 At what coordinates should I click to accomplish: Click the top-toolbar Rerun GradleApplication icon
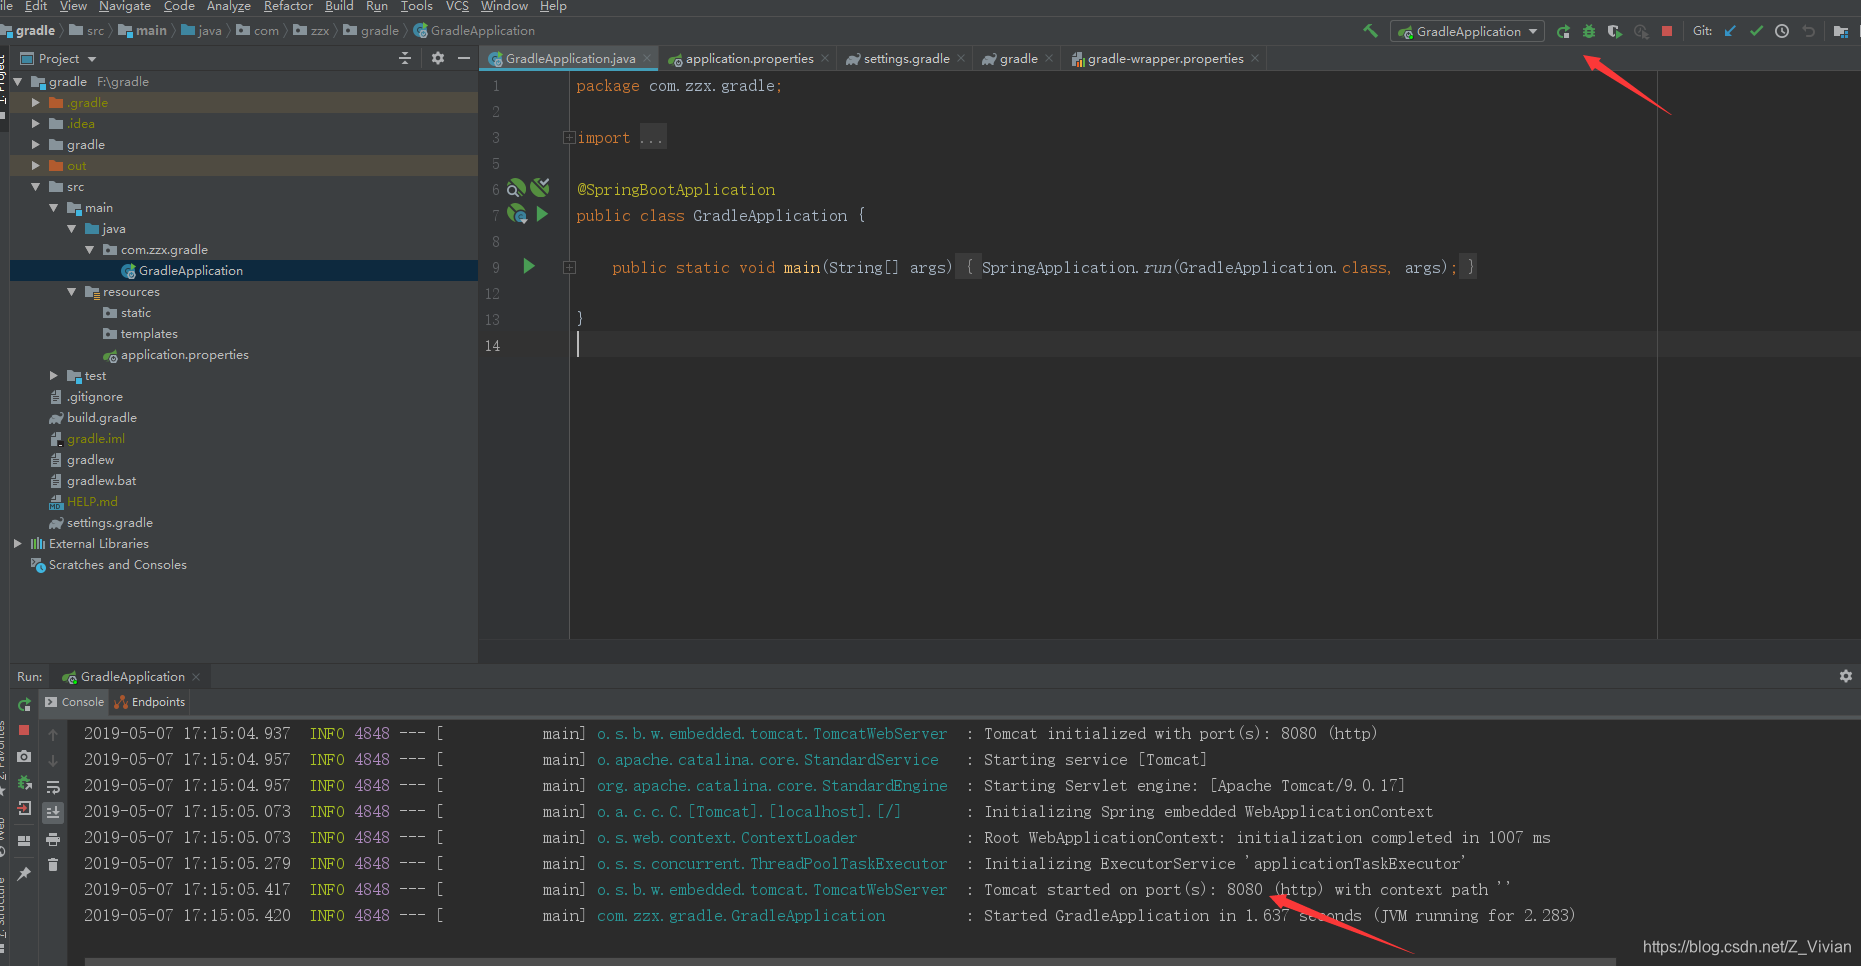pos(1563,32)
